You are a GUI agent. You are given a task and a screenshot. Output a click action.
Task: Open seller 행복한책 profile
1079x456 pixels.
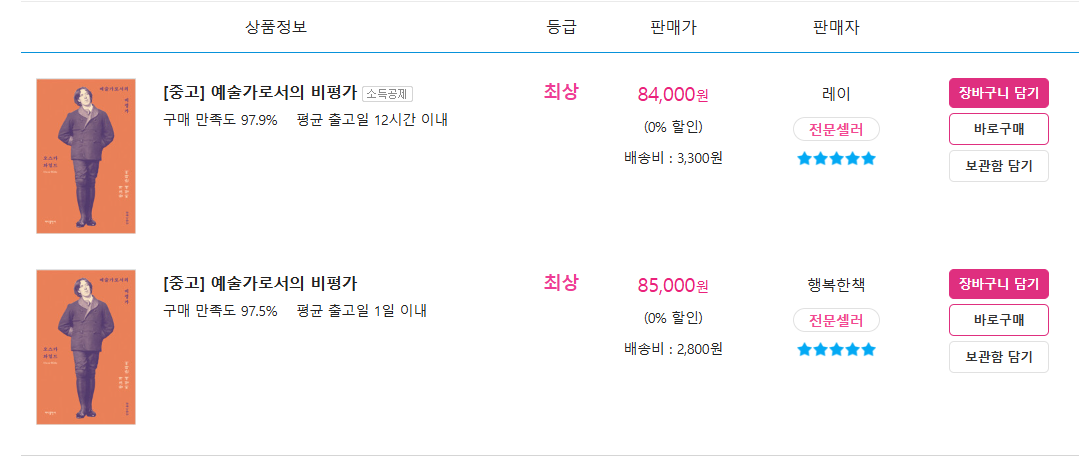(x=836, y=285)
